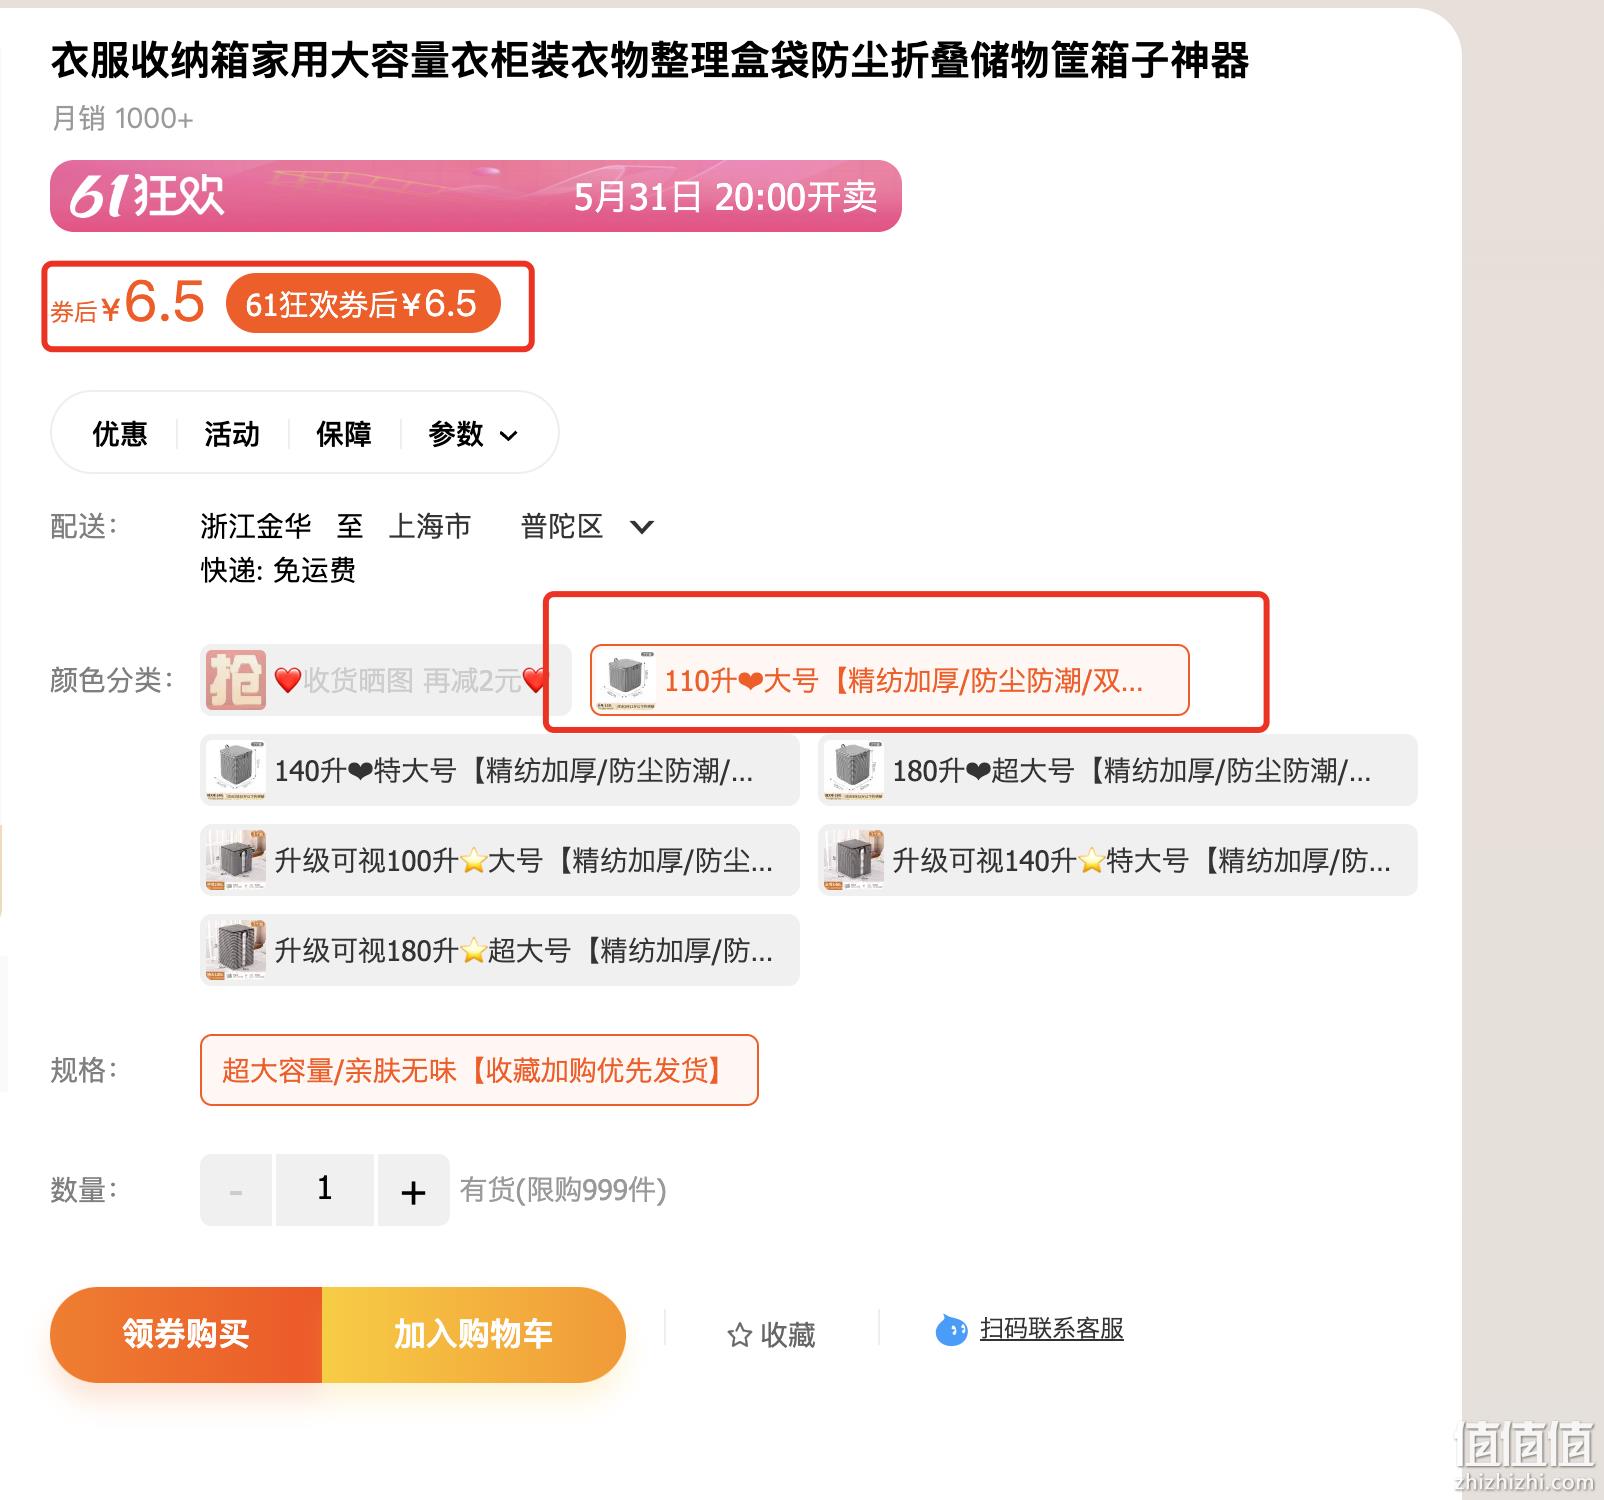Expand the 参数 chevron dropdown

508,435
